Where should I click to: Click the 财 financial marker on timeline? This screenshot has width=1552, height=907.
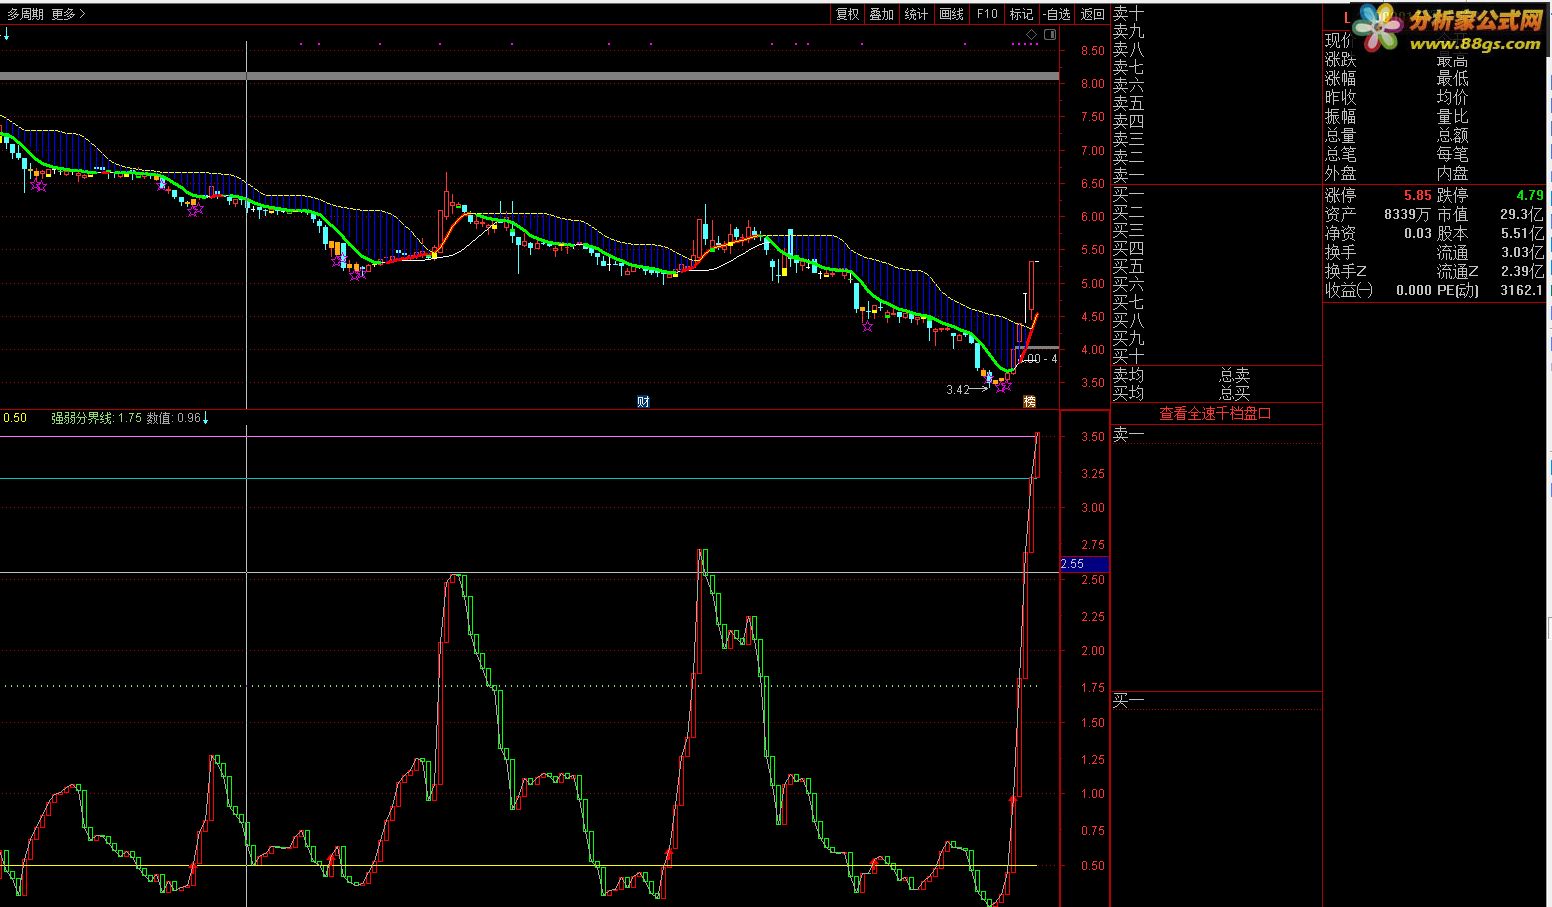click(644, 402)
